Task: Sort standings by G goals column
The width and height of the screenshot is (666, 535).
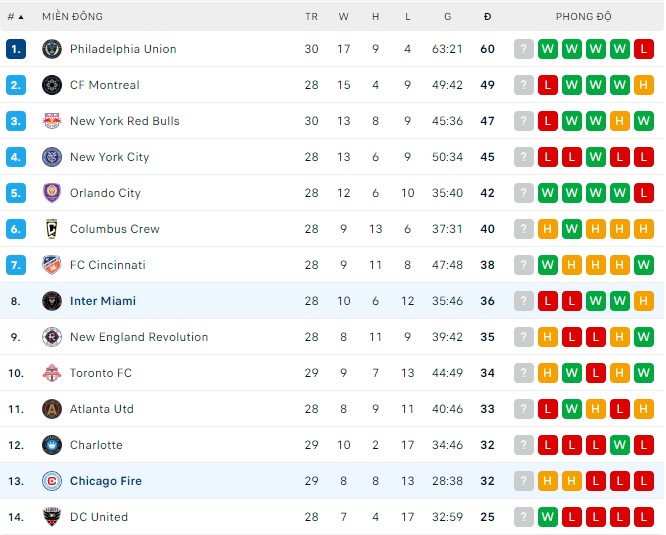Action: tap(447, 16)
